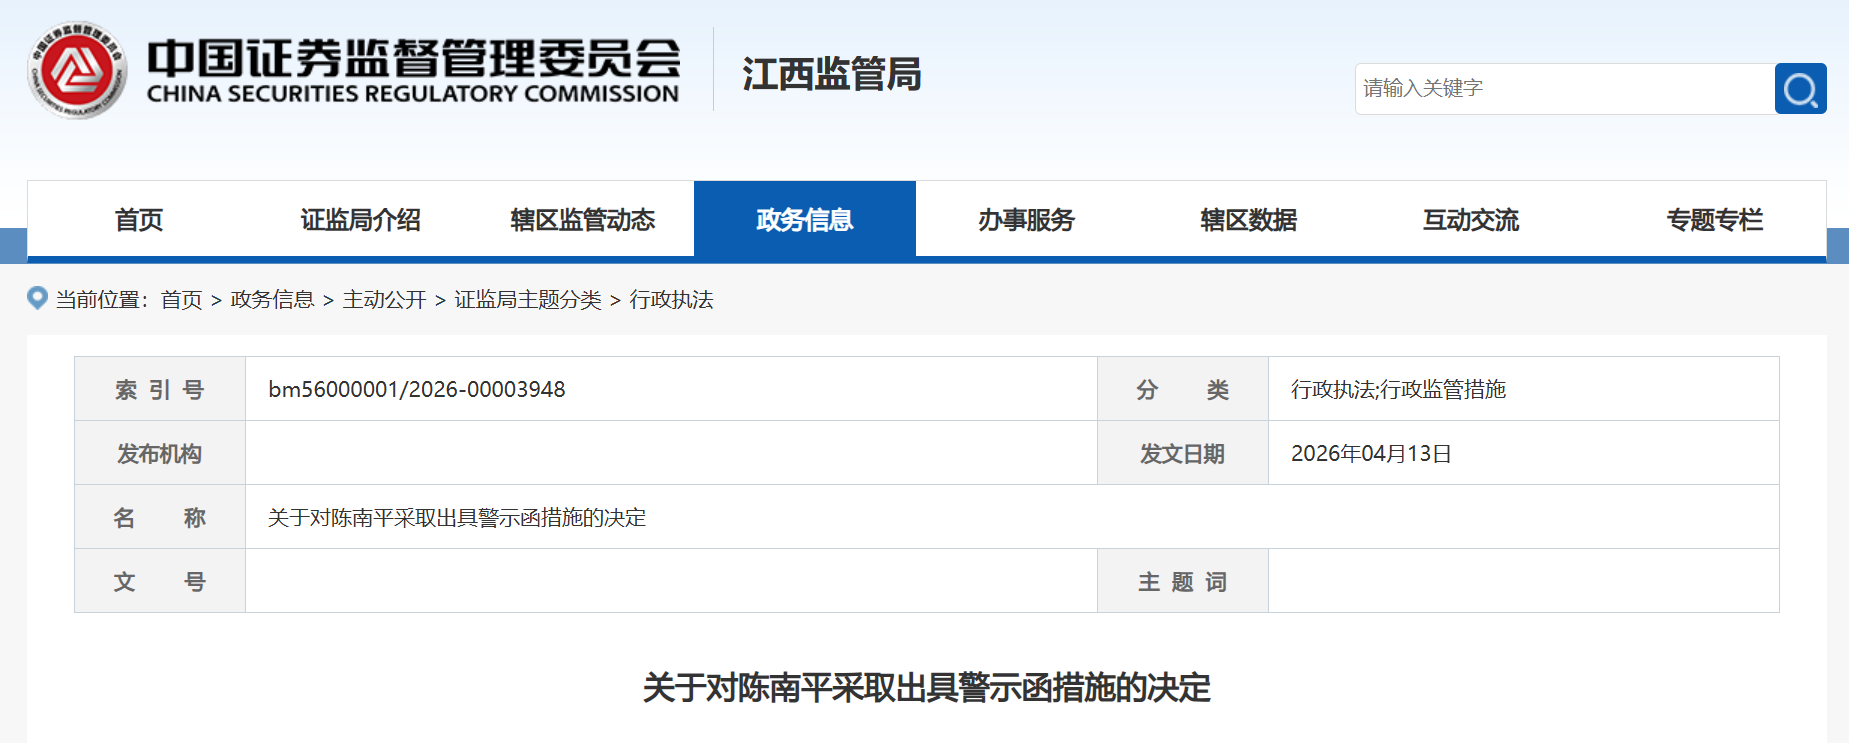1849x743 pixels.
Task: Click the 江西监管局 header title
Action: click(831, 74)
